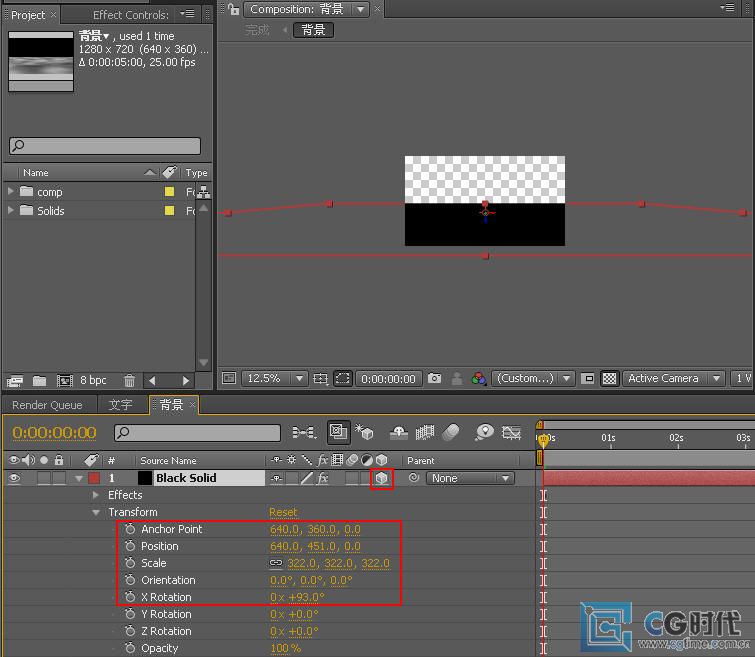Toggle the region of interest icon
Viewport: 755px width, 657px height.
[587, 379]
